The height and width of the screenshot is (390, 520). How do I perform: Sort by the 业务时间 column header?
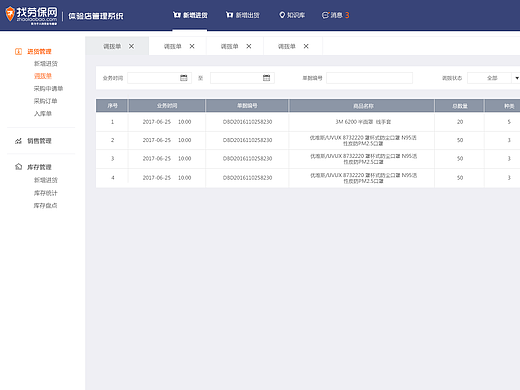click(167, 106)
